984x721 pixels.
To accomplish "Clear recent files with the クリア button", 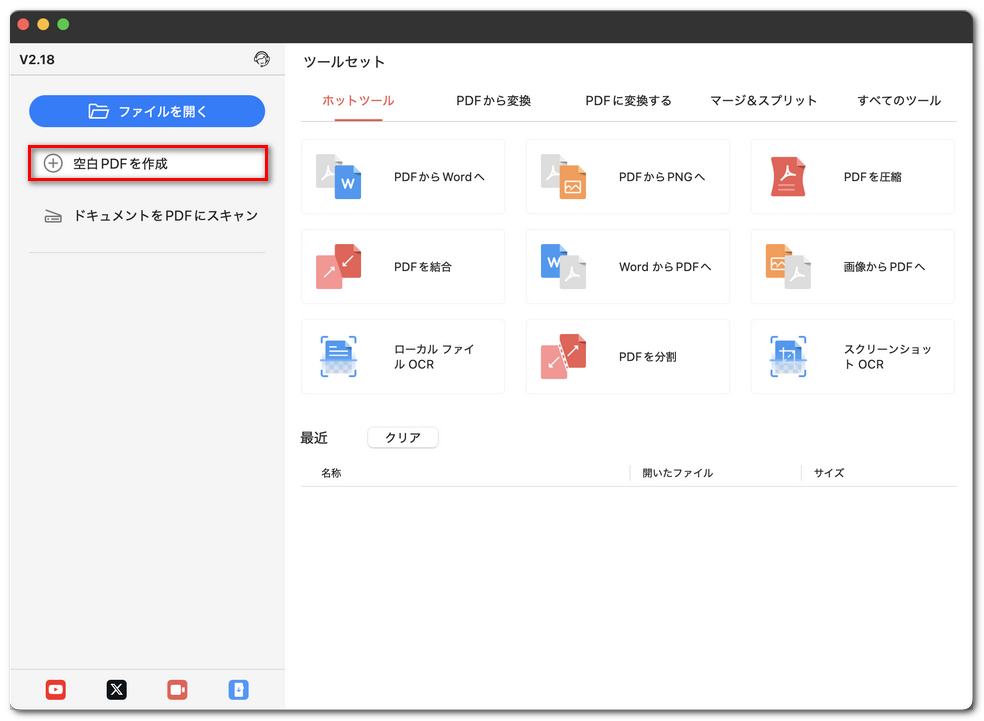I will [402, 437].
